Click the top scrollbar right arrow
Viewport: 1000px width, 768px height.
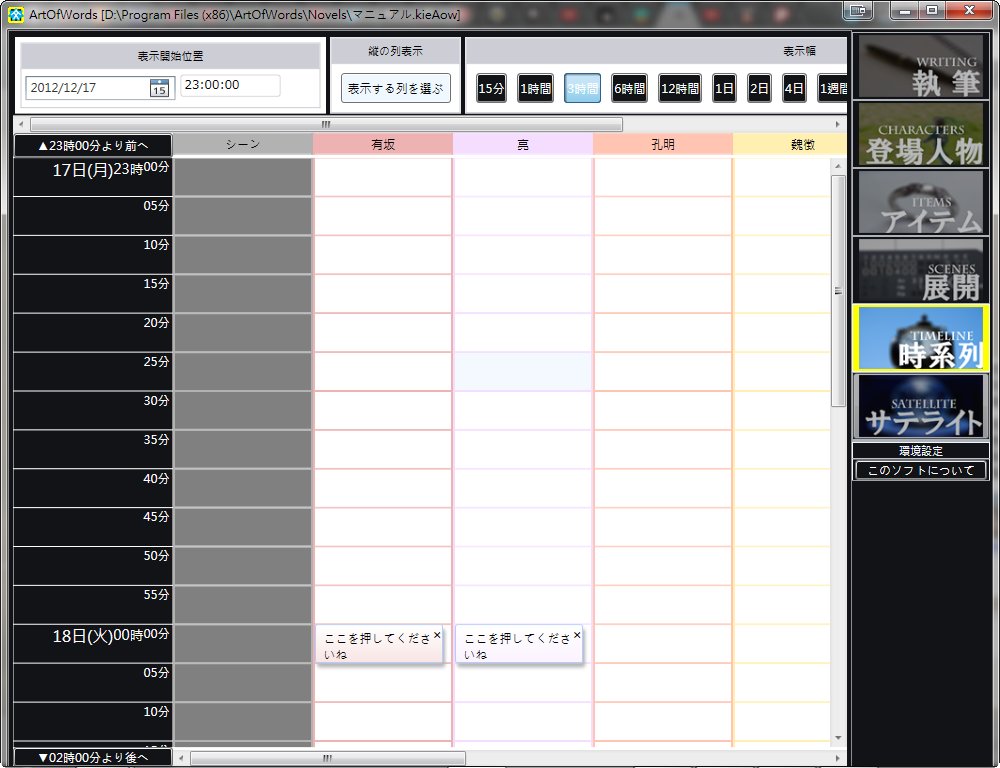pos(838,124)
